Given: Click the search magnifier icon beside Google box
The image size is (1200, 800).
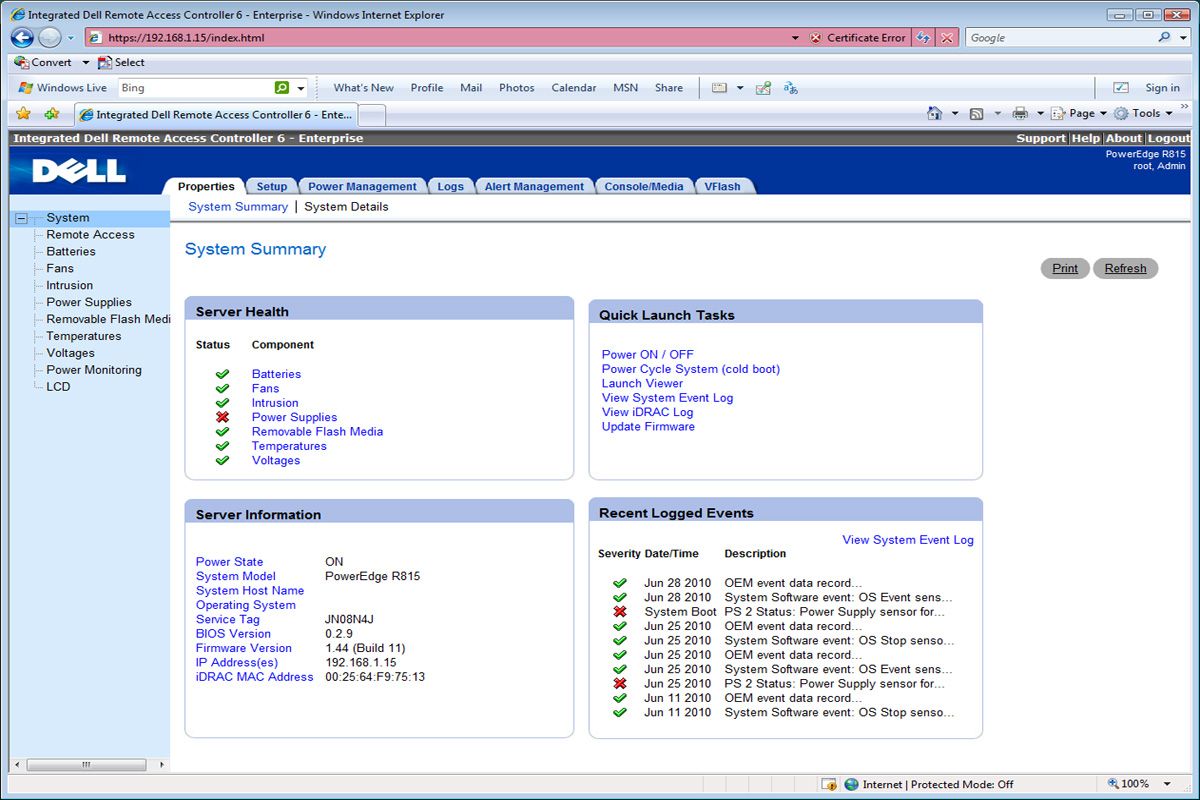Looking at the screenshot, I should tap(1165, 37).
